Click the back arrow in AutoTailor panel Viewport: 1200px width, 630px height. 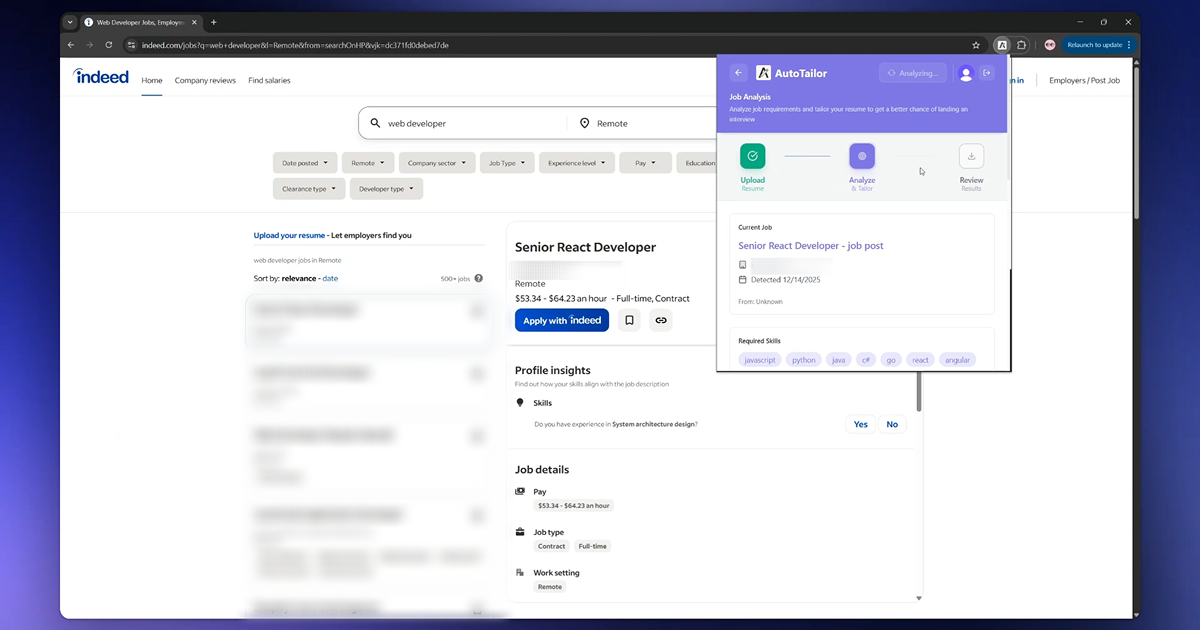[x=738, y=72]
